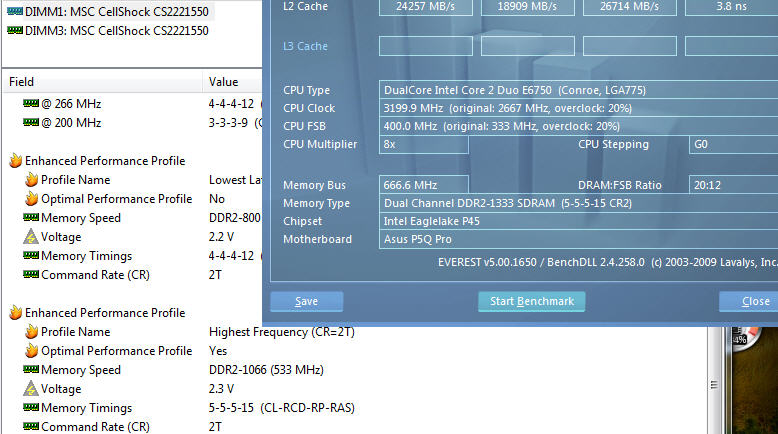Screen dimensions: 778x434
Task: Sort by the Field column header
Action: coord(103,82)
